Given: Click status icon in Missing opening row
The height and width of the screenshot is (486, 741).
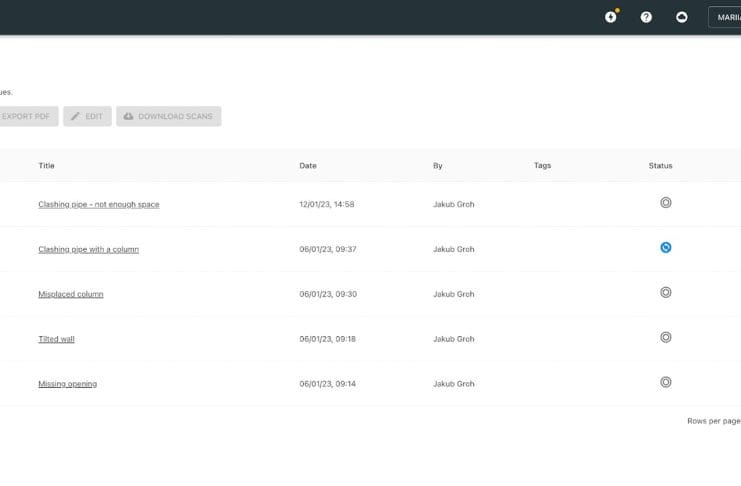Looking at the screenshot, I should pyautogui.click(x=665, y=382).
